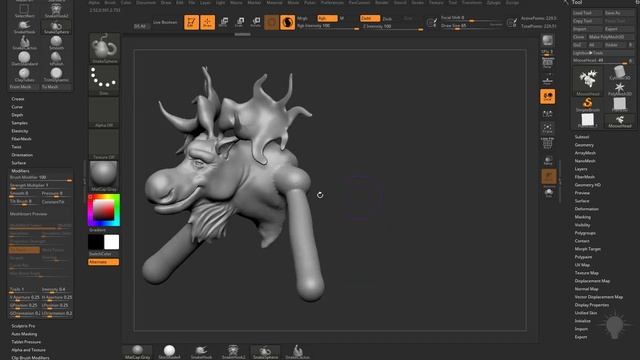
Task: Toggle the Gizmo 3D button
Action: [x=271, y=22]
